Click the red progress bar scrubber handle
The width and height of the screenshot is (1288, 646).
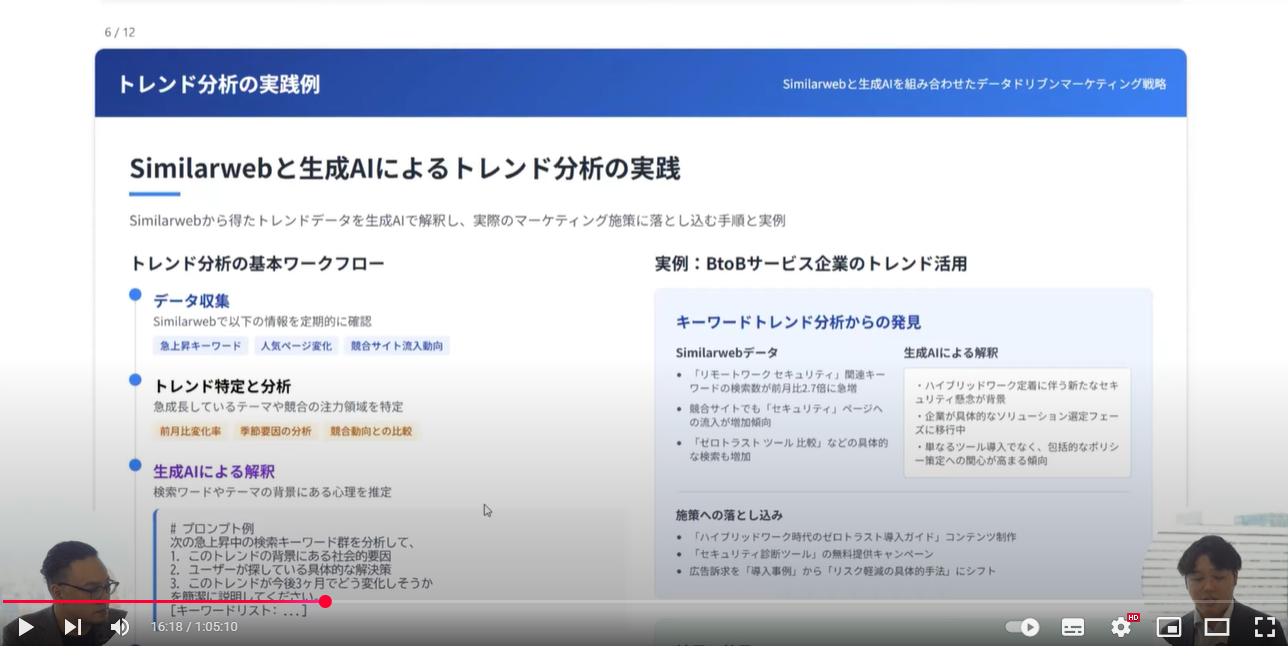(325, 601)
